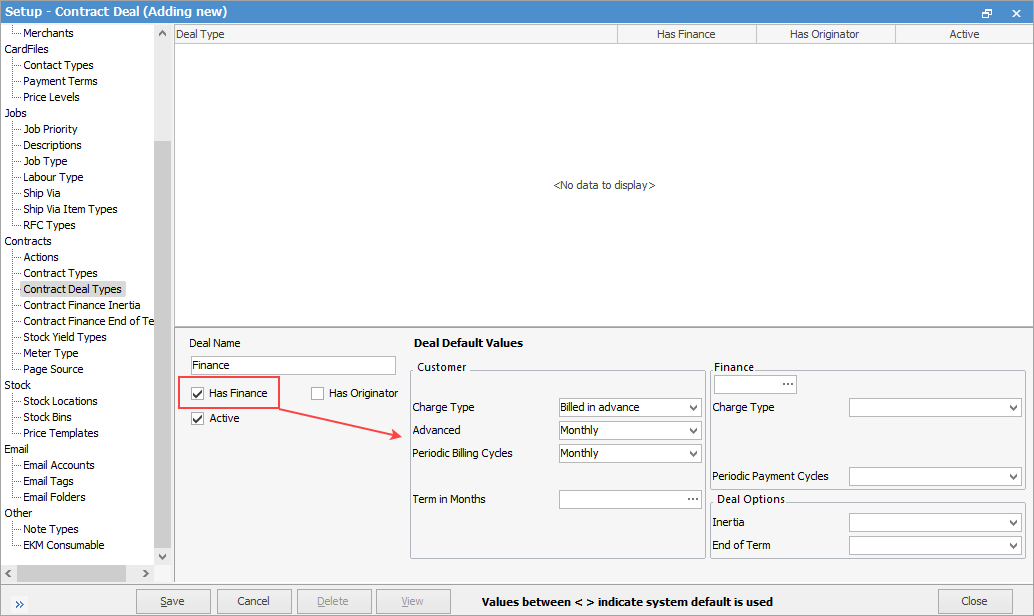
Task: Select Meter Type tree item
Action: (50, 353)
